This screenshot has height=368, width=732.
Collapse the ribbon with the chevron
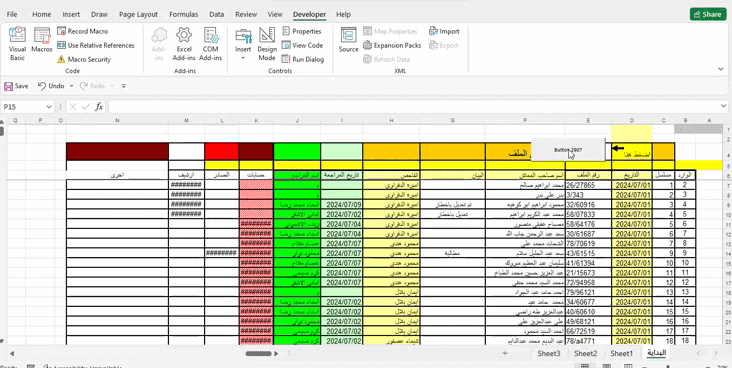[721, 69]
